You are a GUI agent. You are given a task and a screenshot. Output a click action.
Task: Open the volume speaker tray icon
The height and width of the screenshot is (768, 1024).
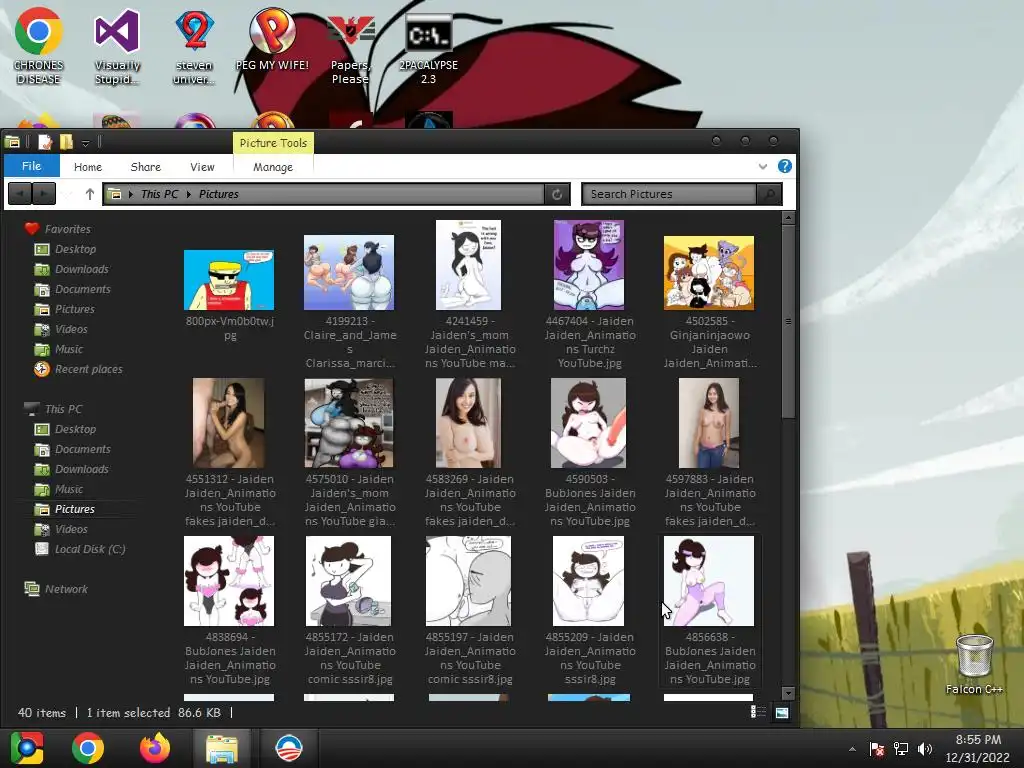925,749
